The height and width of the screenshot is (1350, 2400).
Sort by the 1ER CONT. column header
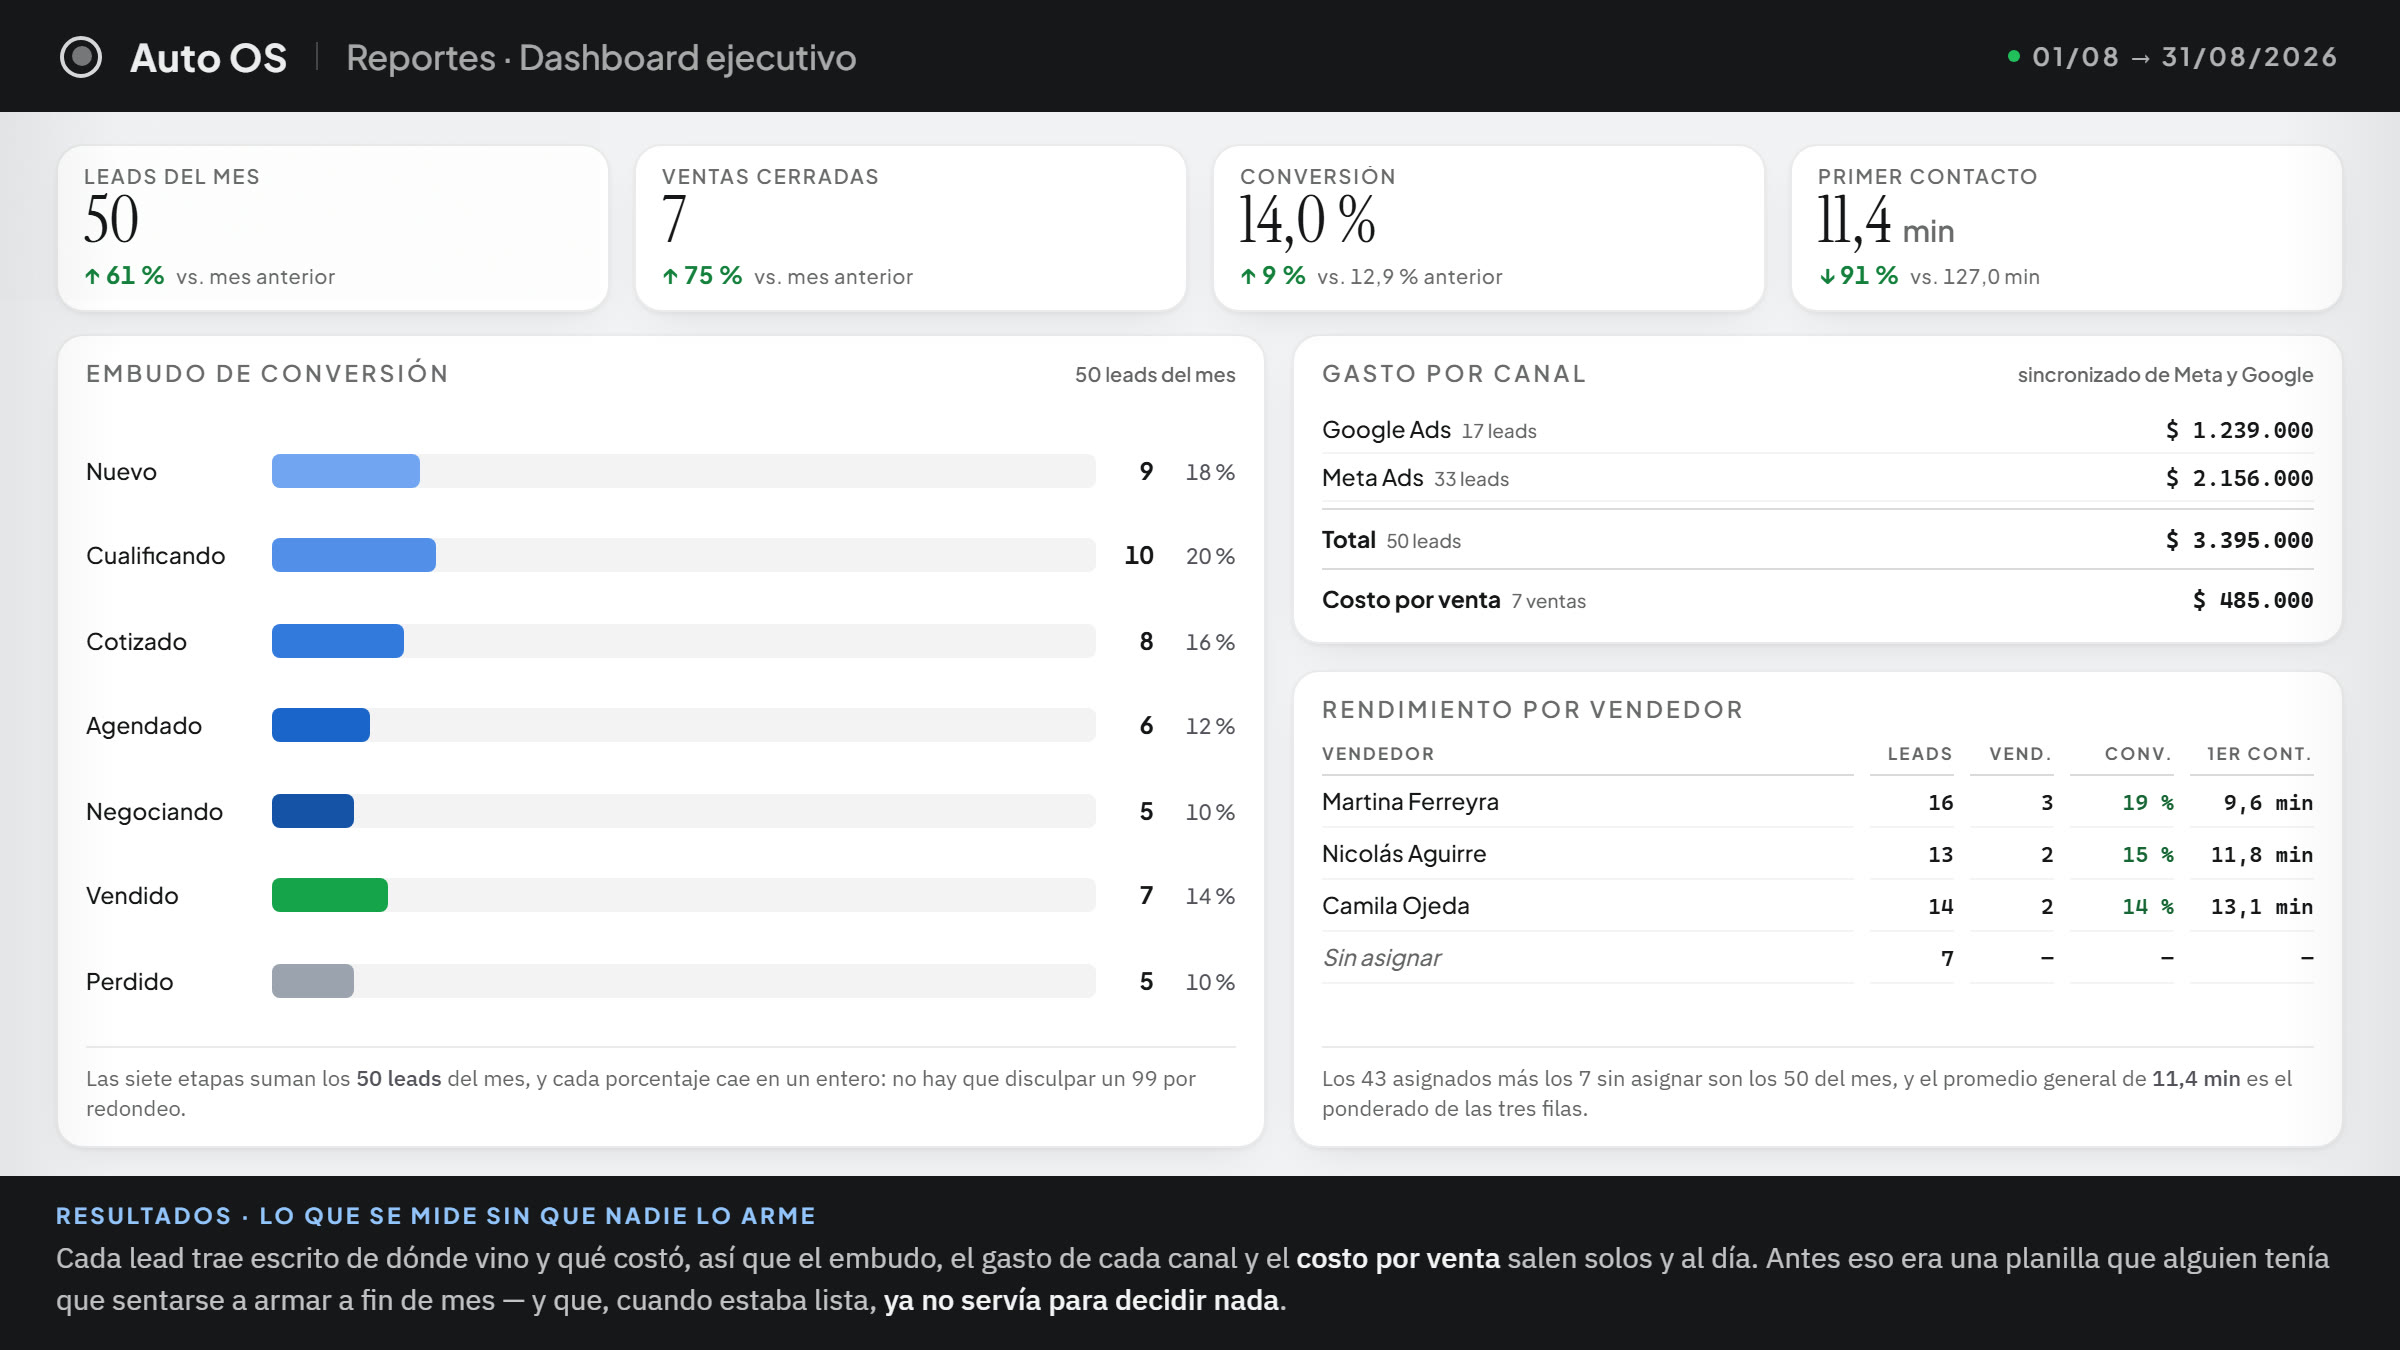[2259, 754]
